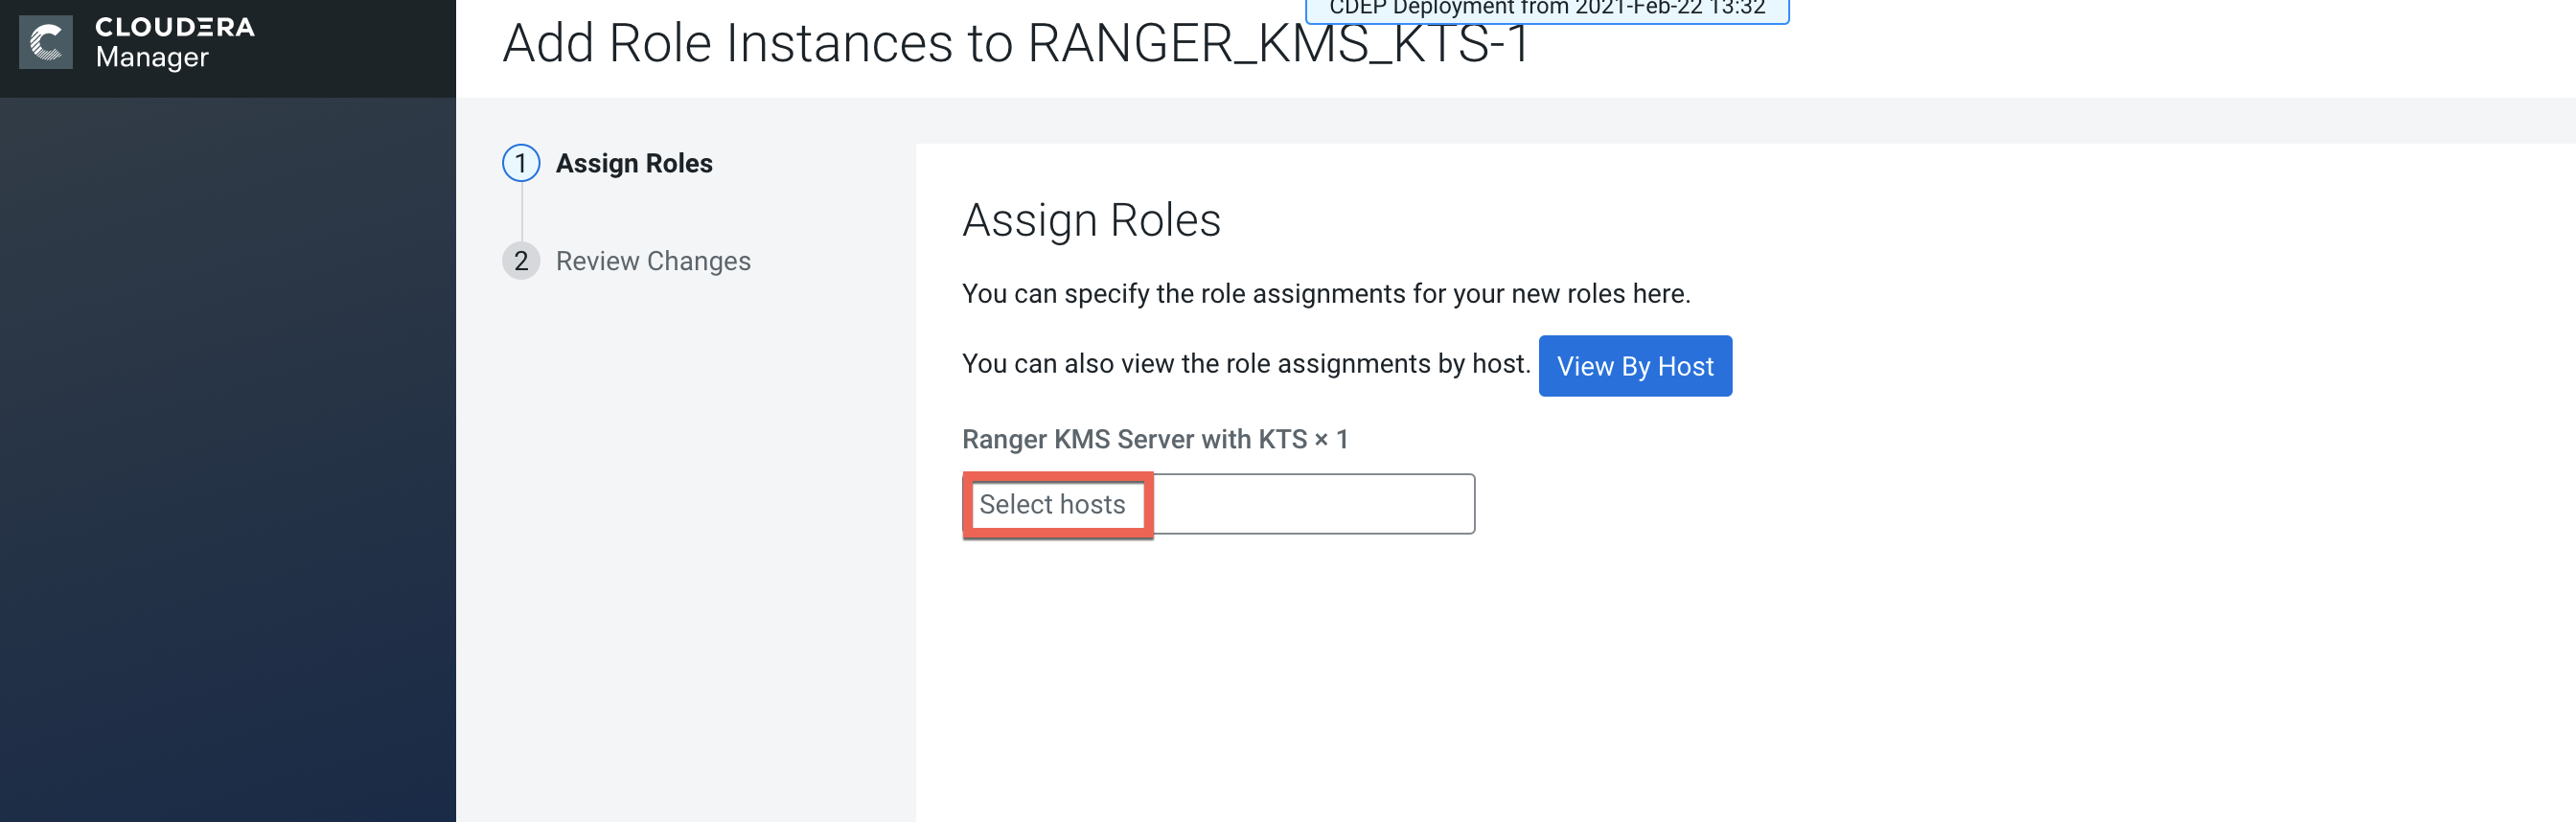Click the step 2 circle icon
The height and width of the screenshot is (822, 2576).
click(x=520, y=261)
